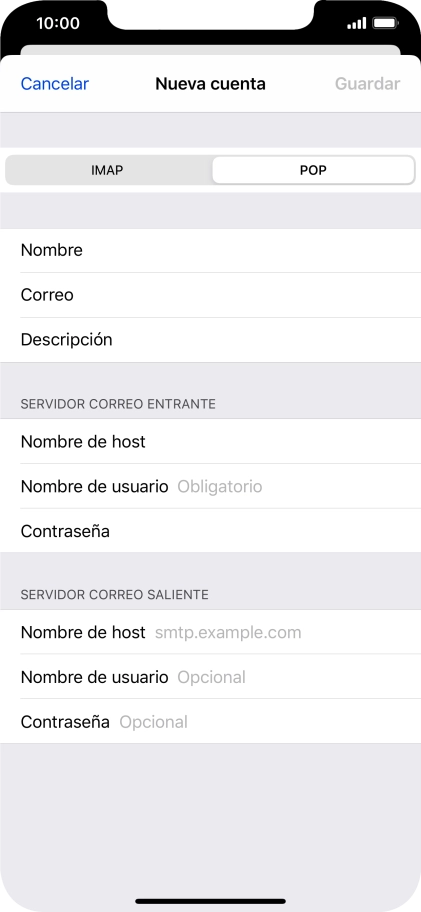Click the battery status icon
Image resolution: width=421 pixels, height=912 pixels.
click(x=386, y=24)
